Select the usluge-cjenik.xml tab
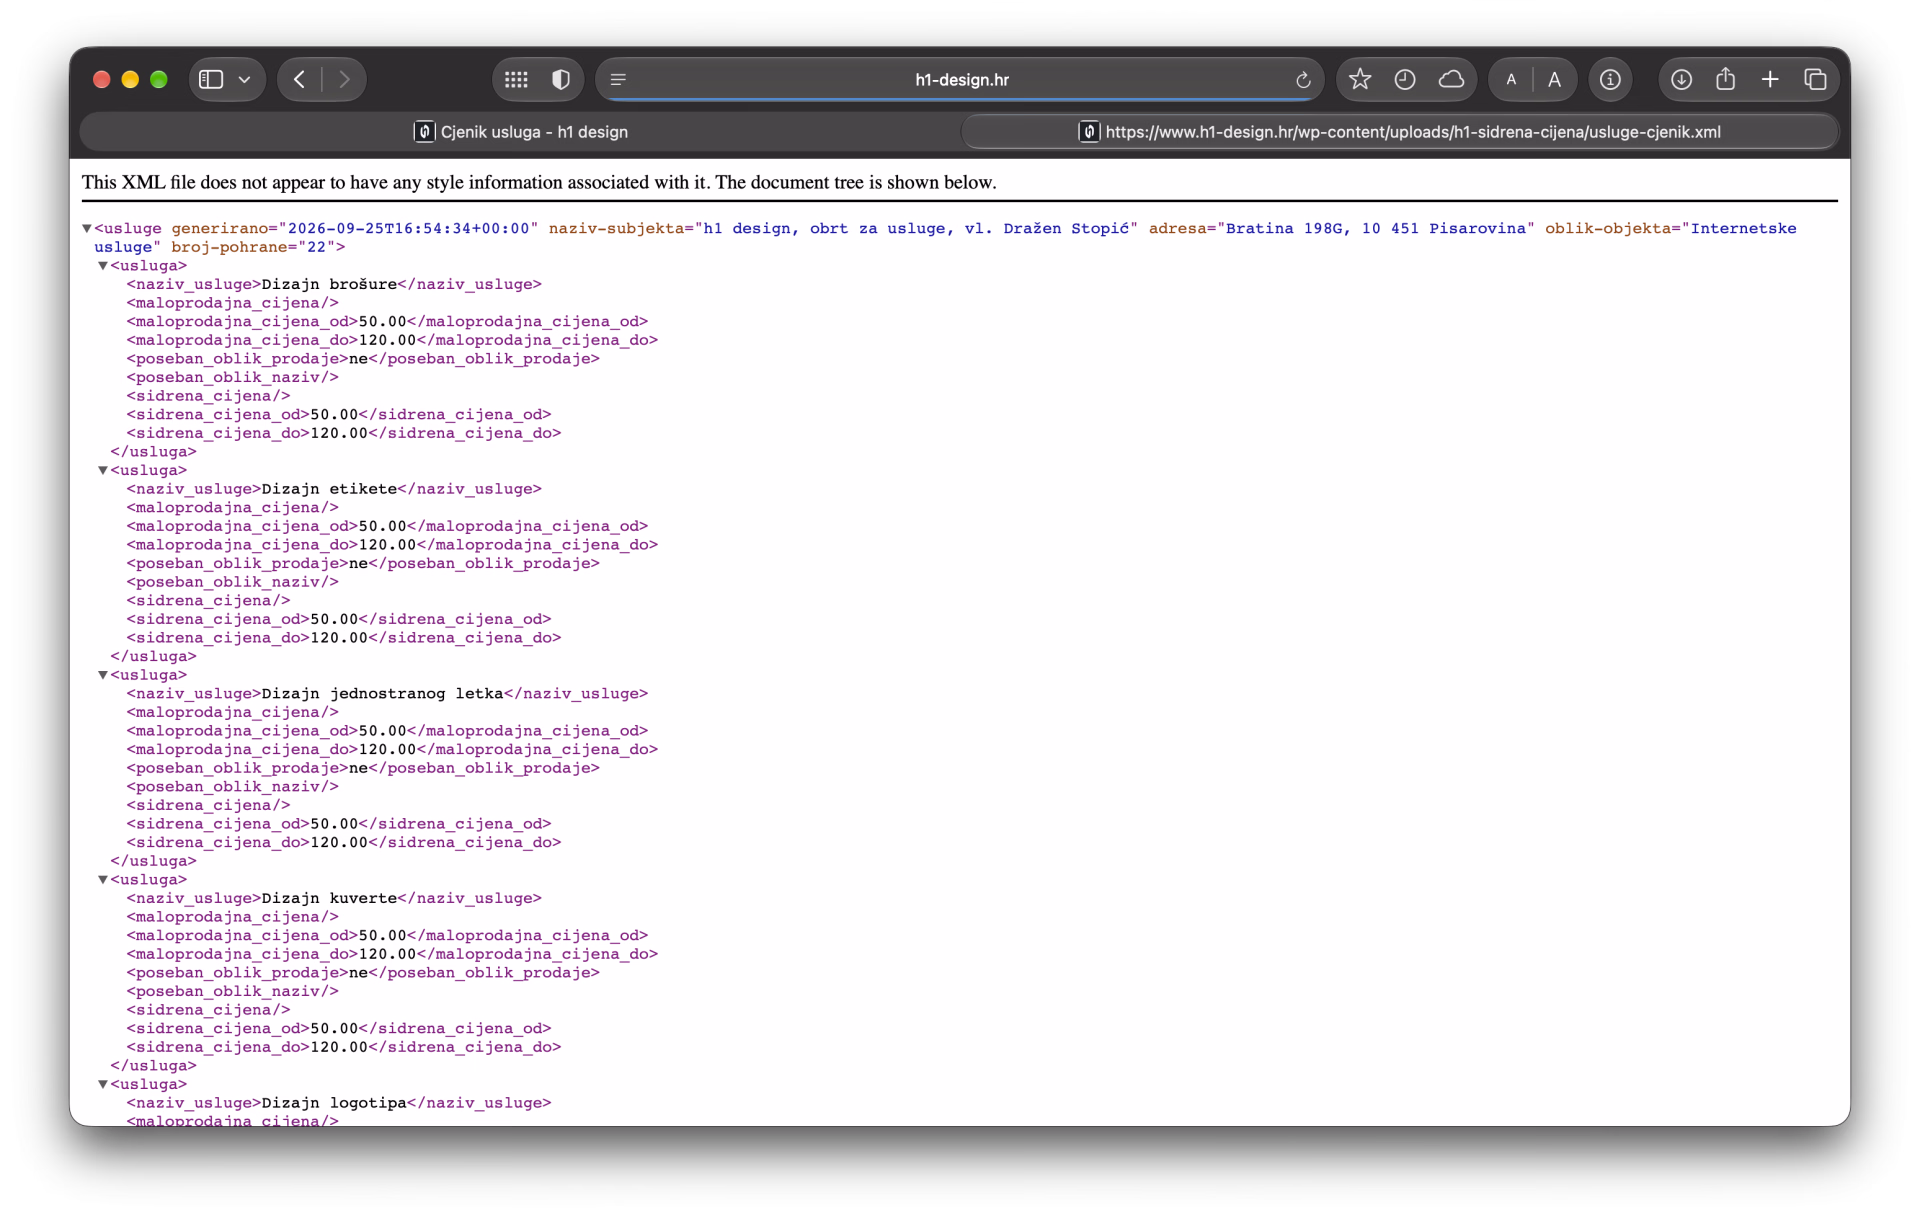 (1399, 132)
